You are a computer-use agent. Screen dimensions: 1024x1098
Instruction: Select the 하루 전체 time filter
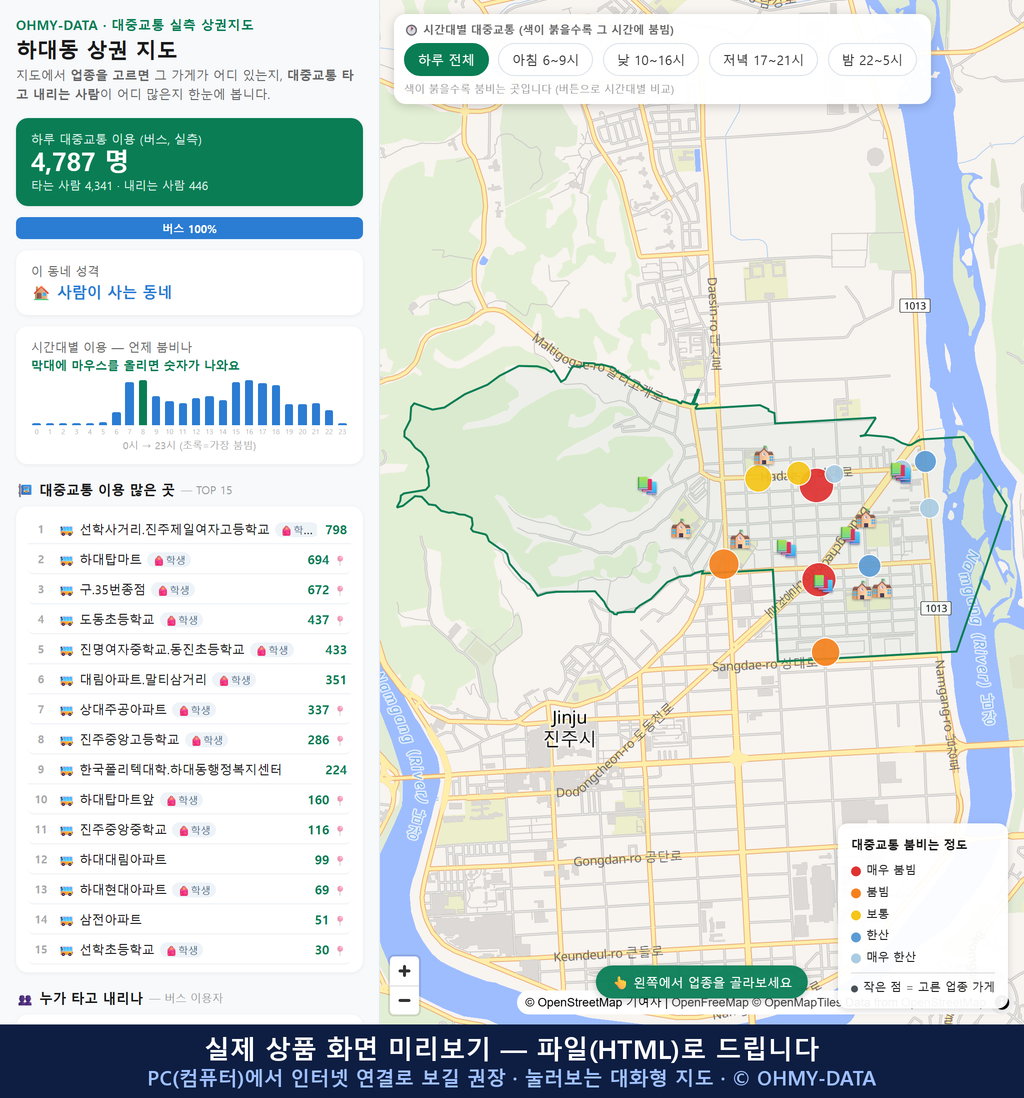446,60
